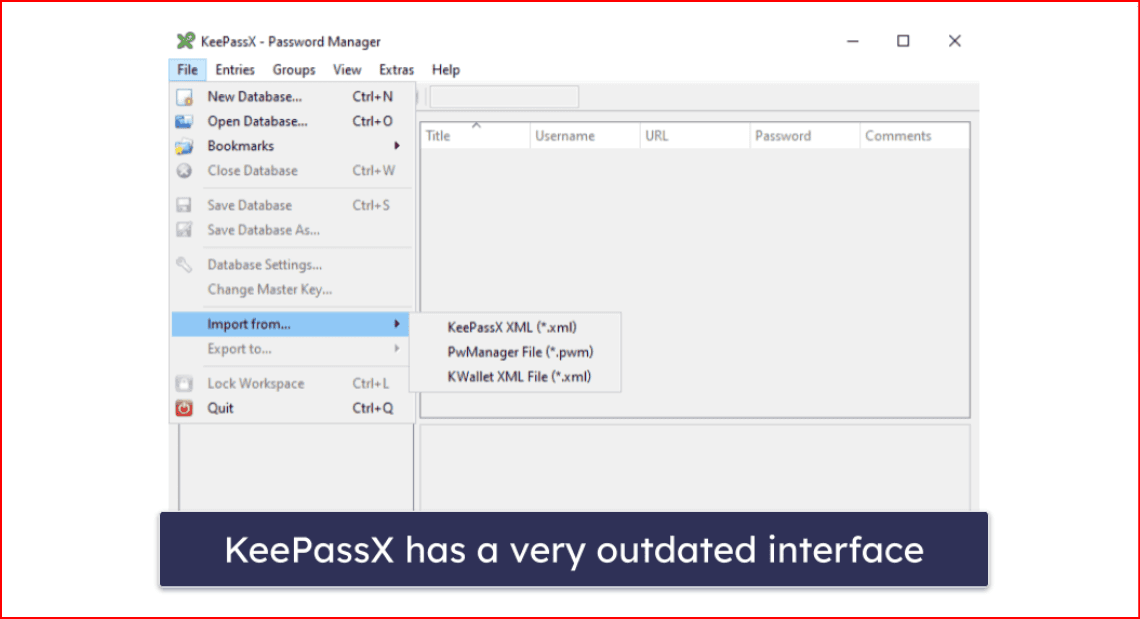Expand the Bookmarks submenu arrow
The image size is (1140, 619).
tap(397, 146)
